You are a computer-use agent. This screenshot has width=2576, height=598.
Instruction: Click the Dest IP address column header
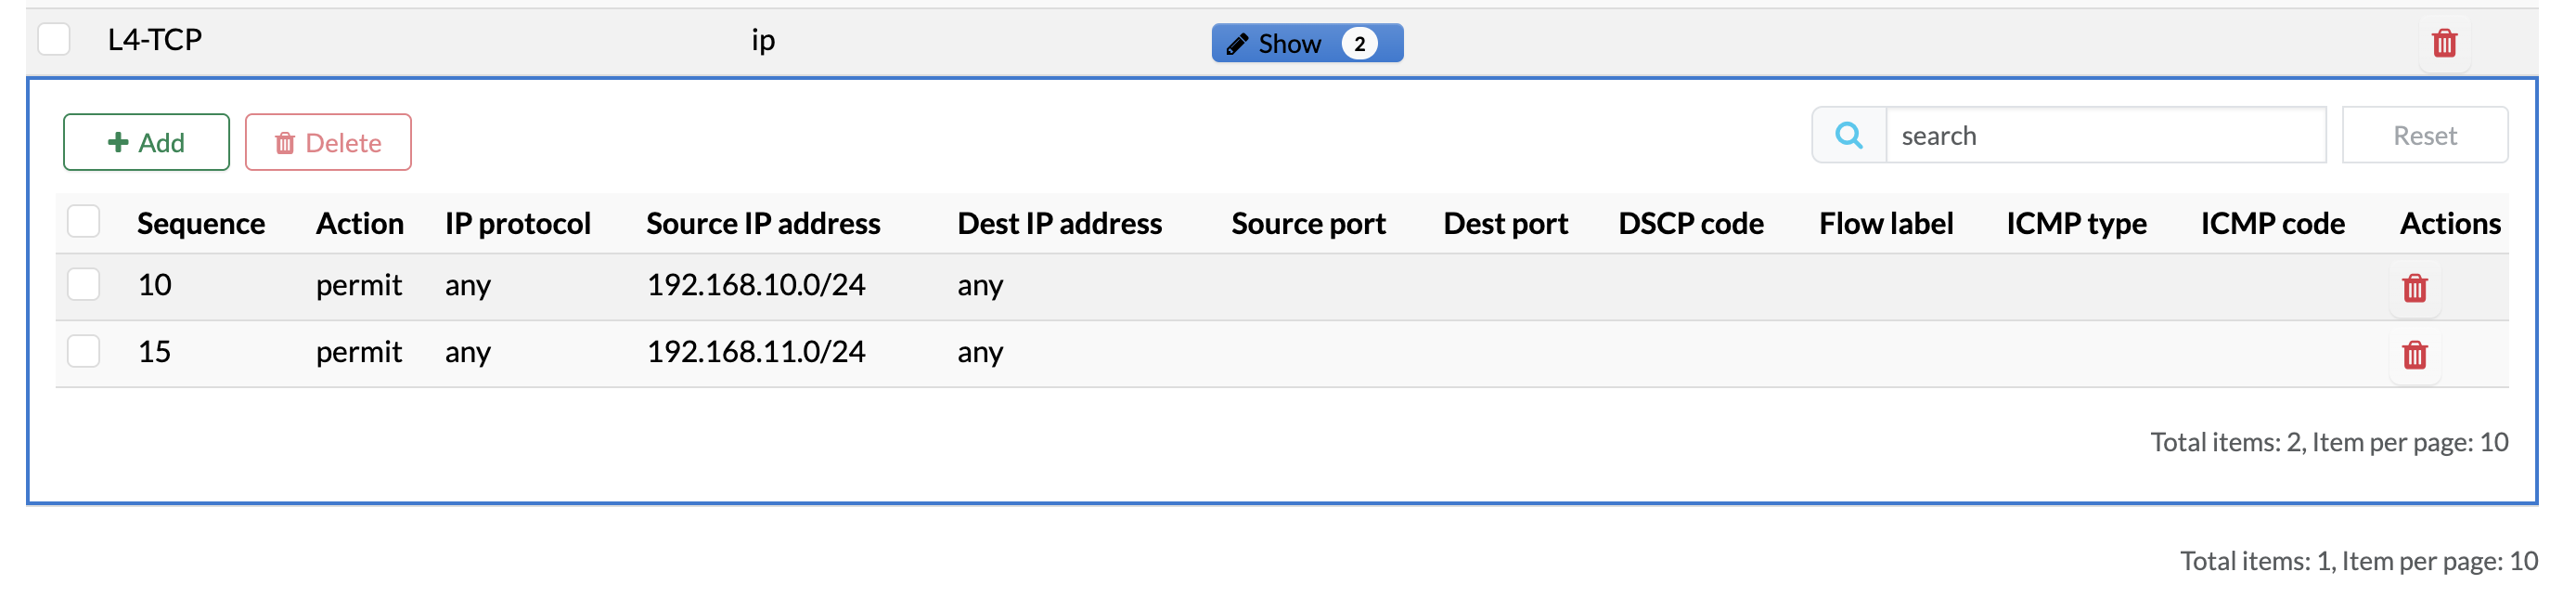tap(1059, 223)
